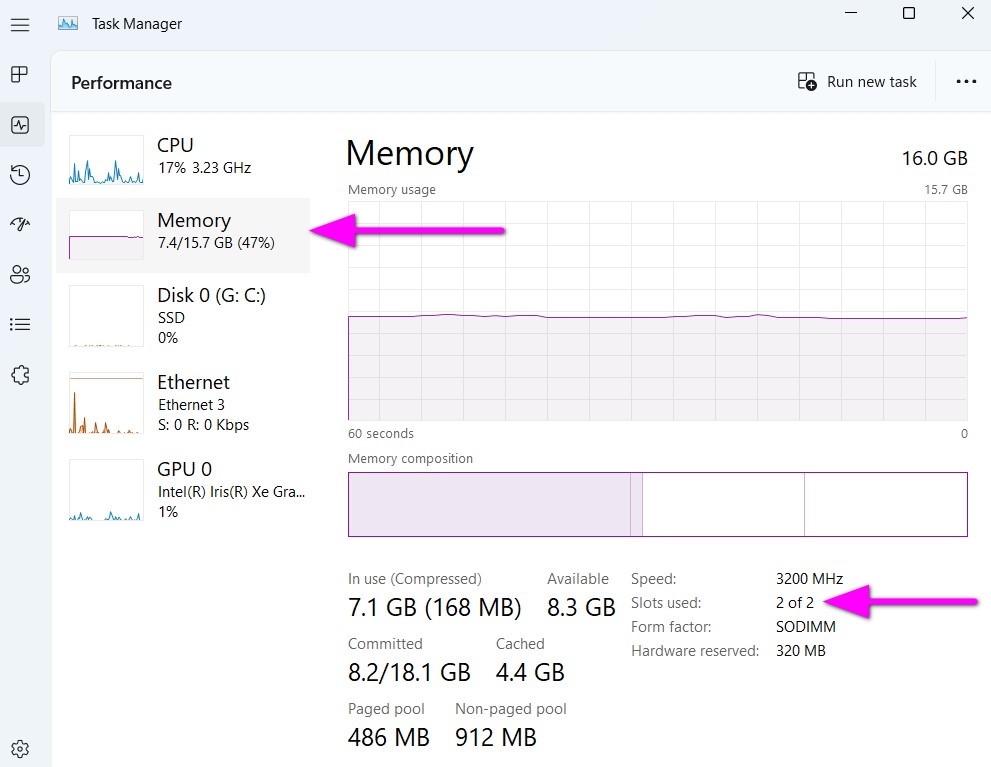Select the CPU performance item
The width and height of the screenshot is (991, 767).
183,159
